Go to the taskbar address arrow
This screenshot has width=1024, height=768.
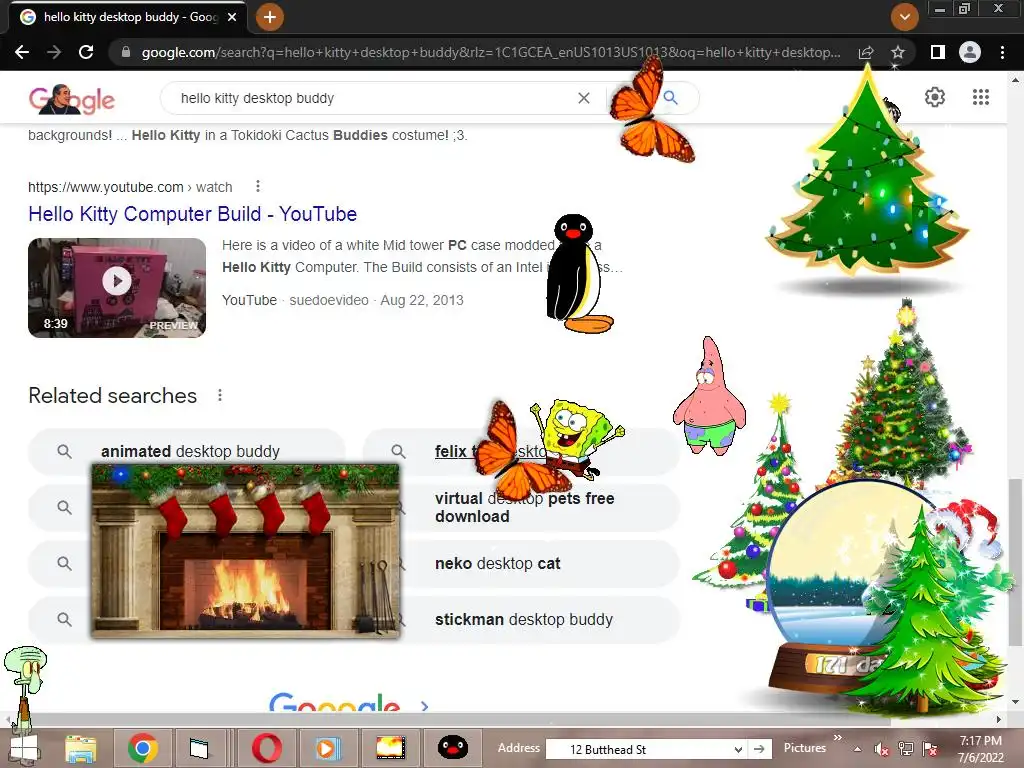pyautogui.click(x=759, y=749)
